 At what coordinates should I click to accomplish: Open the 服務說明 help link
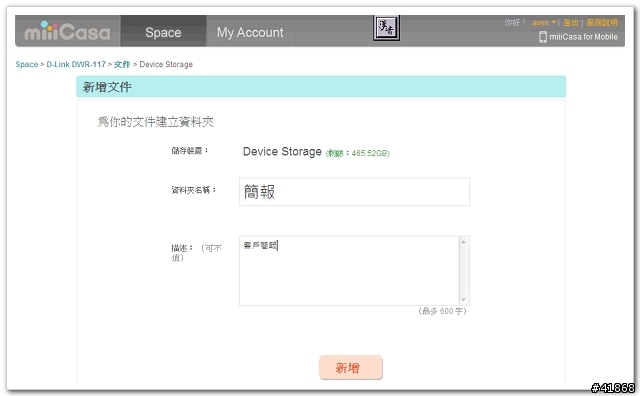[x=602, y=22]
